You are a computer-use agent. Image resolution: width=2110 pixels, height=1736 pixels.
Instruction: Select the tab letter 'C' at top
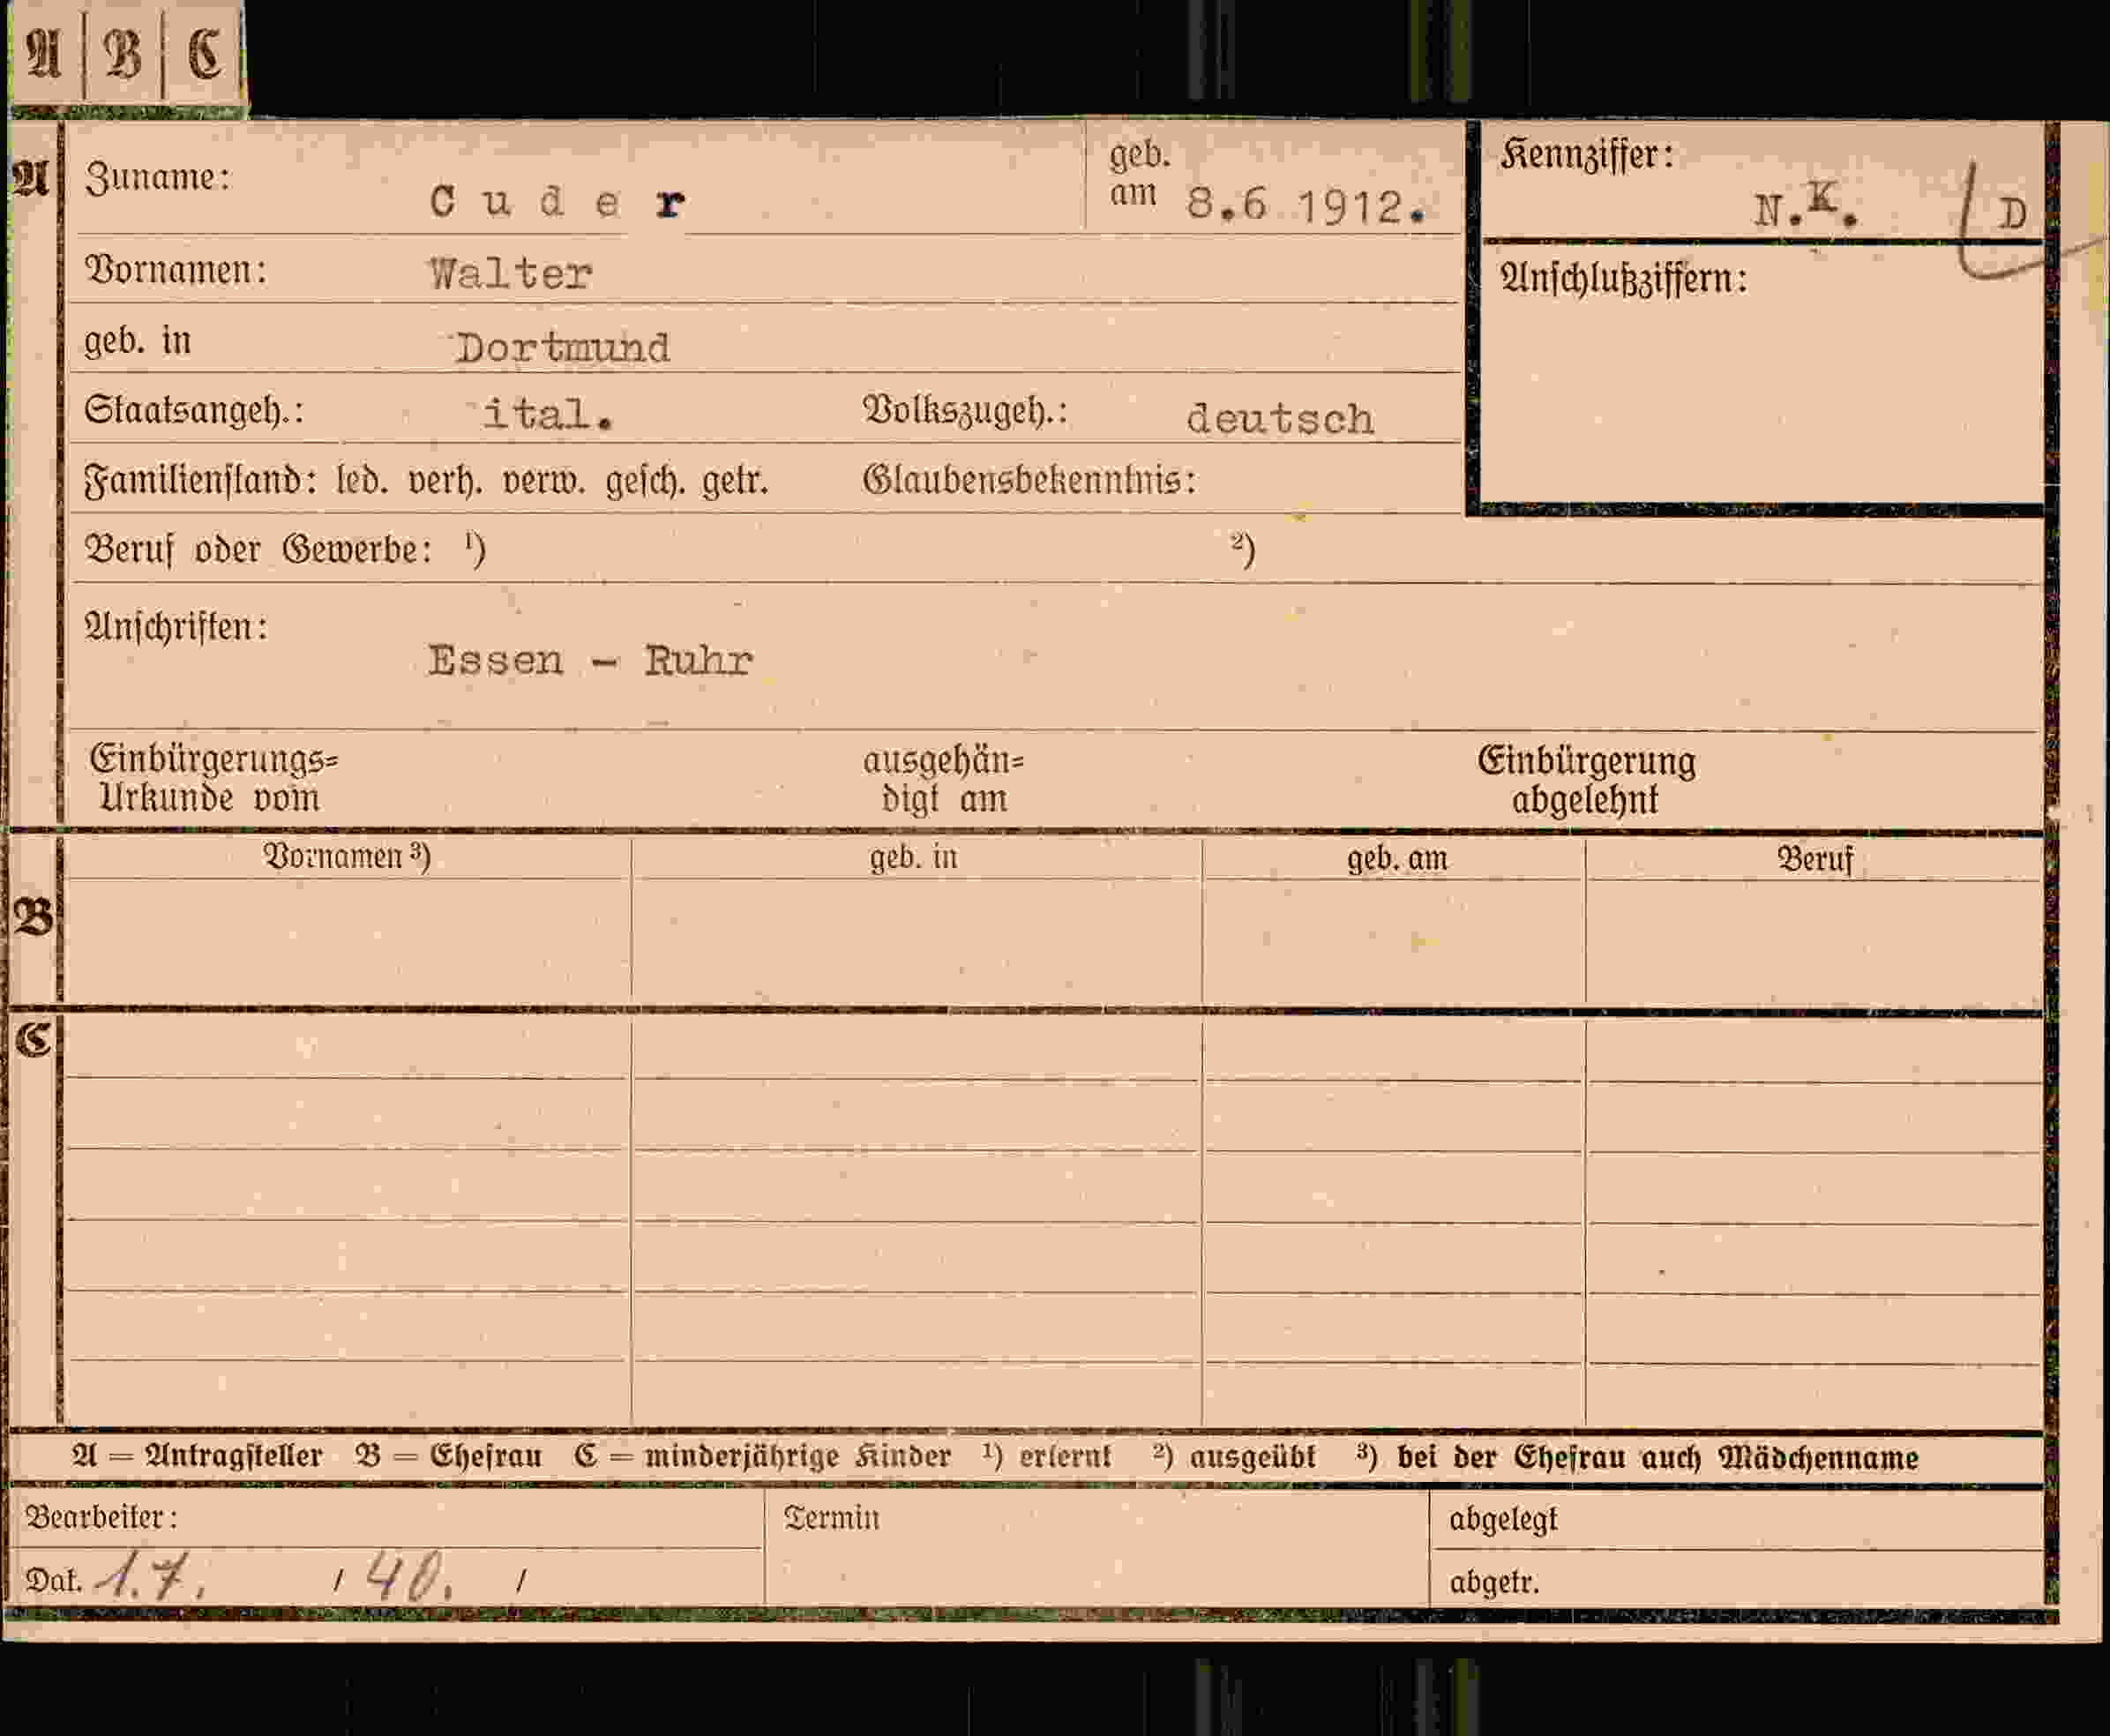point(205,54)
